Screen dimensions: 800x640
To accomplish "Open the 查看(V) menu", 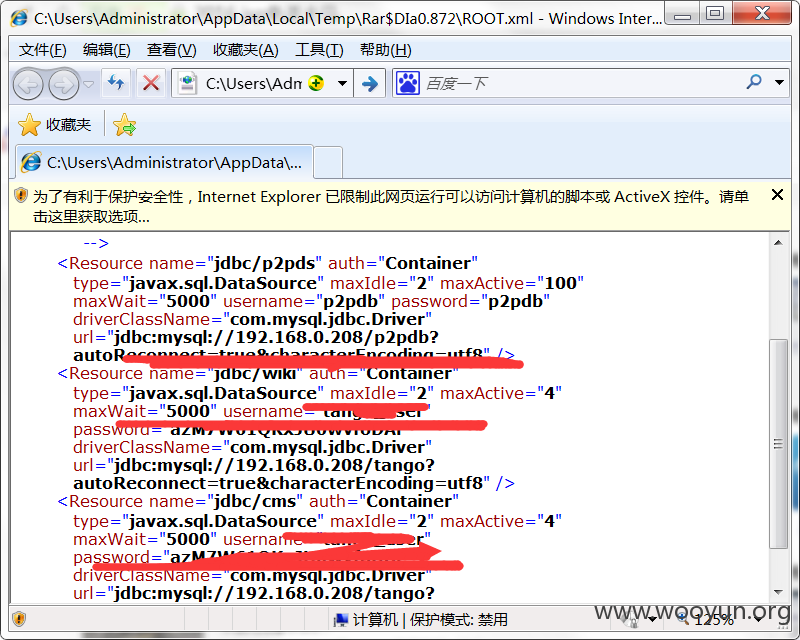I will tap(171, 50).
